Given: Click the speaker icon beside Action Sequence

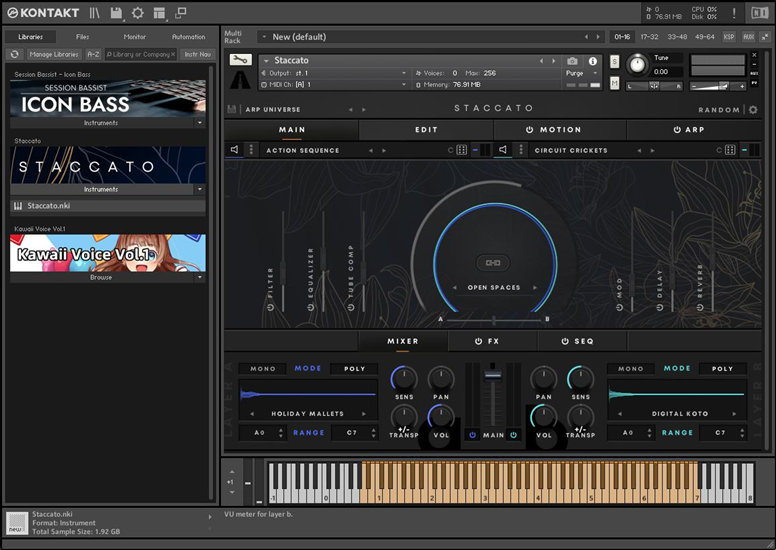Looking at the screenshot, I should pyautogui.click(x=235, y=150).
